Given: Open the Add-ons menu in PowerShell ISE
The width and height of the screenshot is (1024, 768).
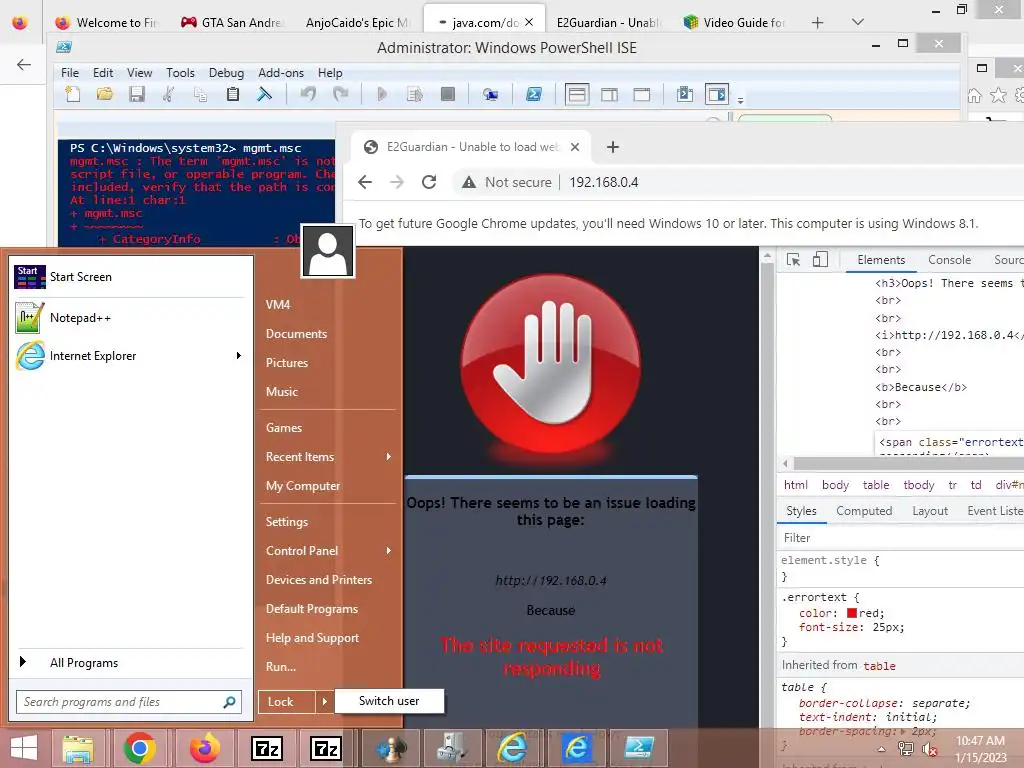Looking at the screenshot, I should (x=281, y=72).
